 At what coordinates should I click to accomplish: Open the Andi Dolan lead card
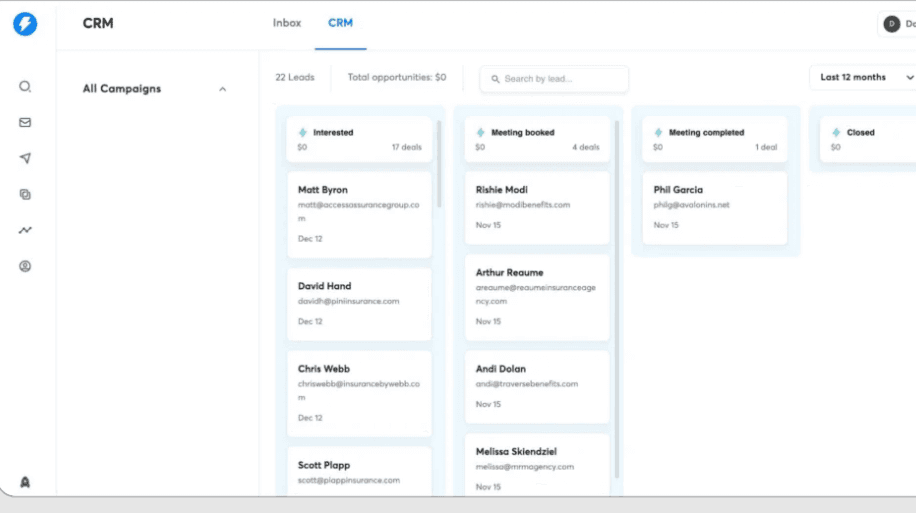click(x=537, y=387)
